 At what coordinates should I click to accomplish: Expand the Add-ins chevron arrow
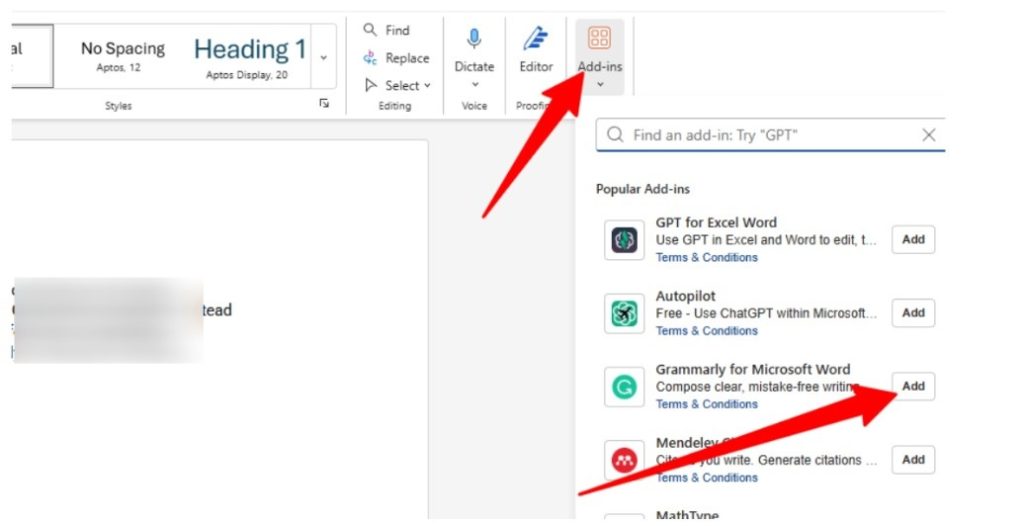pyautogui.click(x=600, y=84)
